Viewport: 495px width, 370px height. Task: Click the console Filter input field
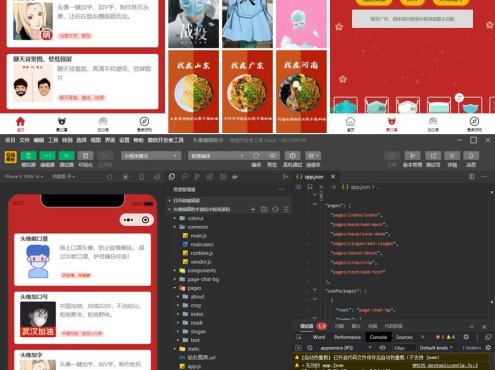click(404, 348)
